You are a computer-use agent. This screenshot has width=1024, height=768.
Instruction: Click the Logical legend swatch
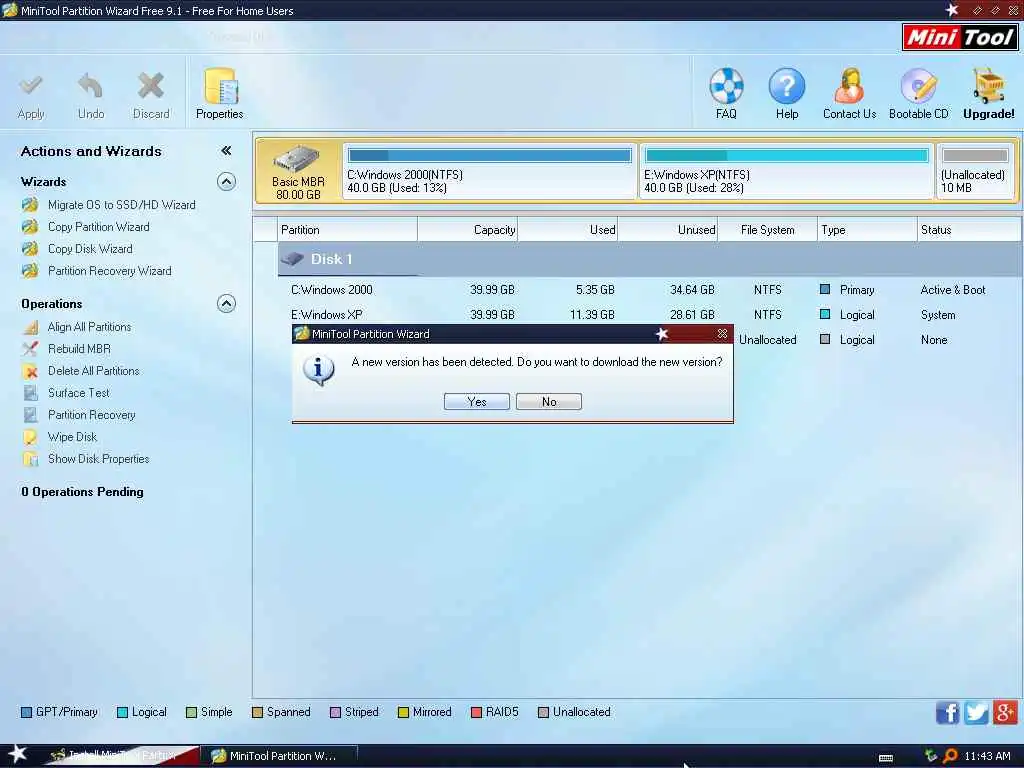tap(122, 712)
